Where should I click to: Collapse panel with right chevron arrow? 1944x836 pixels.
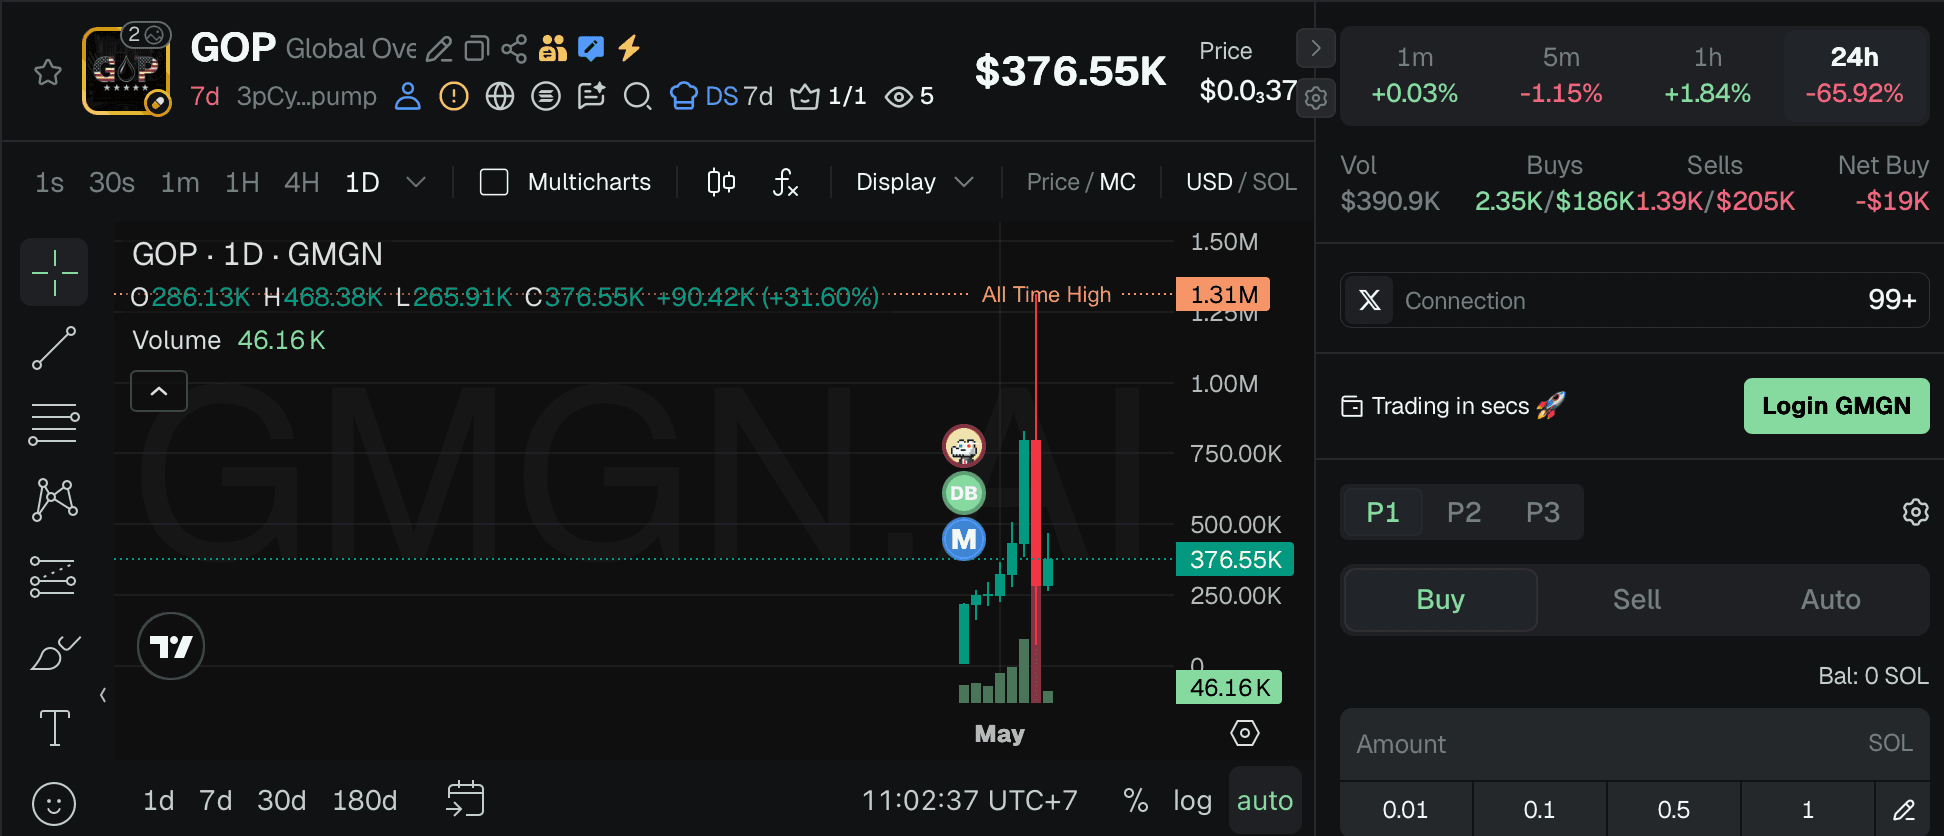pos(1316,48)
